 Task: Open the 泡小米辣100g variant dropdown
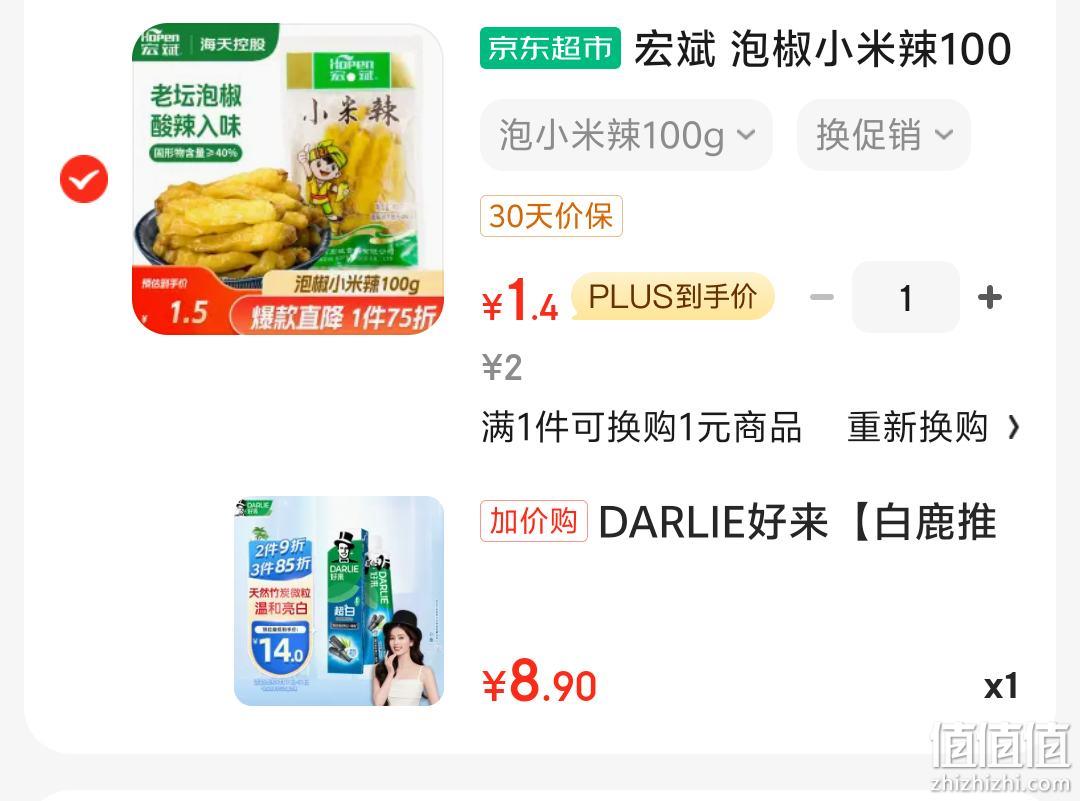[626, 135]
